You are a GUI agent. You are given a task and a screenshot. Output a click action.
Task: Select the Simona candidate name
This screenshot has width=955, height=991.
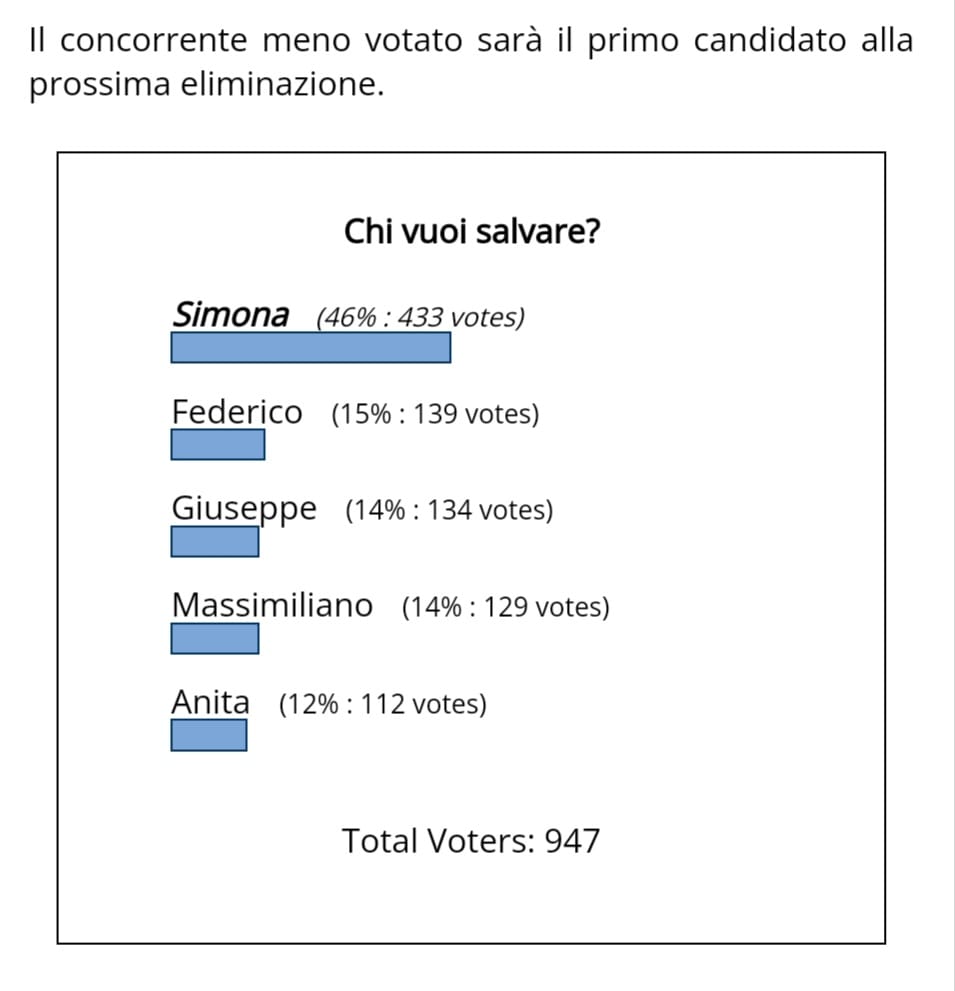tap(231, 314)
